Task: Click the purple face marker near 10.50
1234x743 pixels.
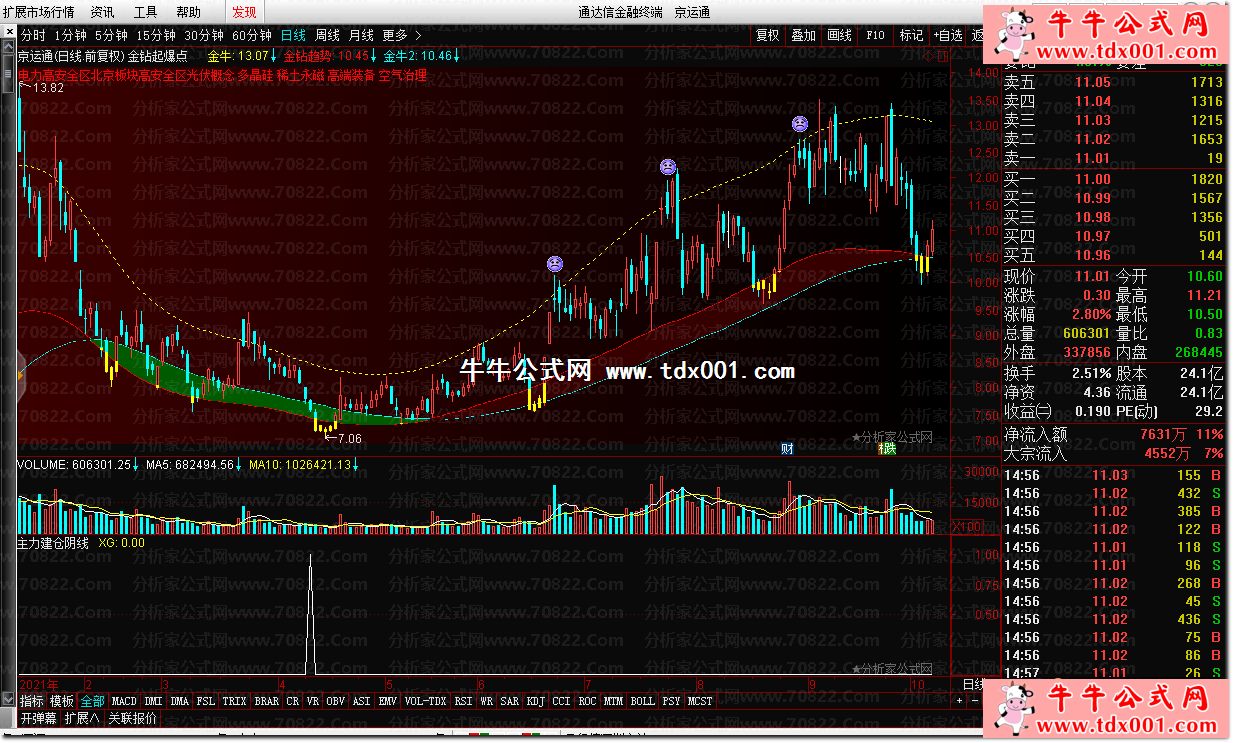Action: [554, 264]
